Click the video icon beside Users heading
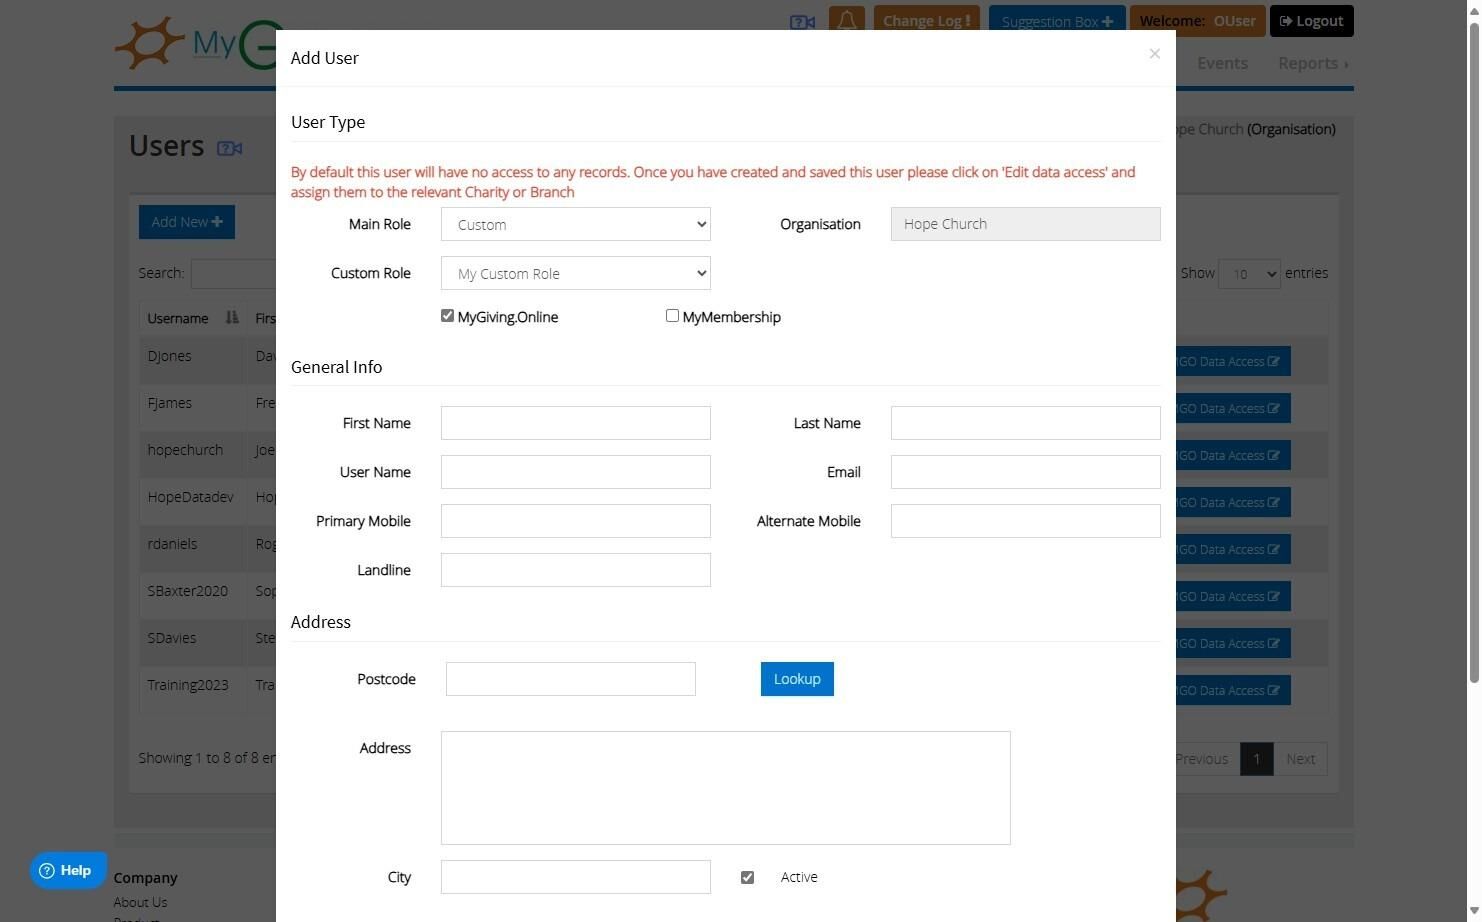 (230, 148)
